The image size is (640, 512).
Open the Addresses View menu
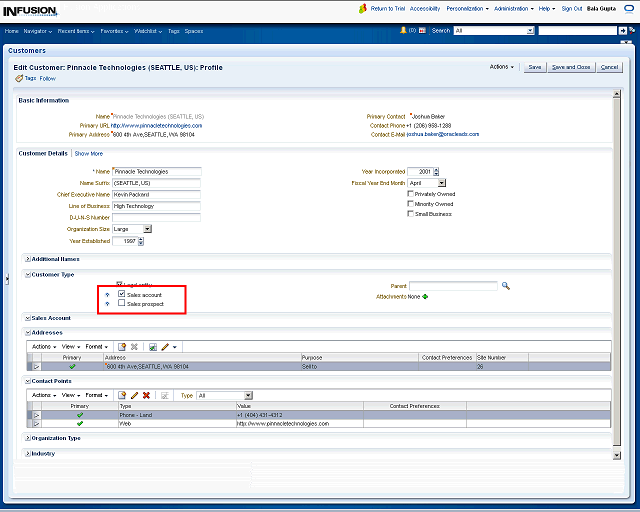(x=71, y=347)
